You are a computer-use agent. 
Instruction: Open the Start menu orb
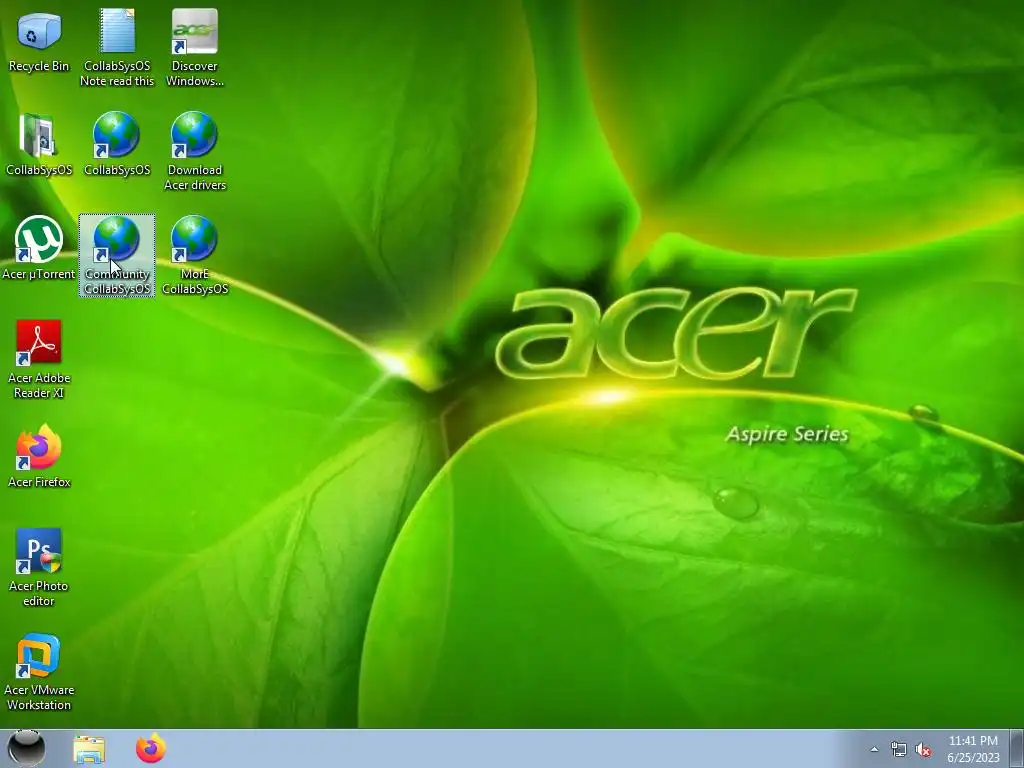(x=26, y=748)
